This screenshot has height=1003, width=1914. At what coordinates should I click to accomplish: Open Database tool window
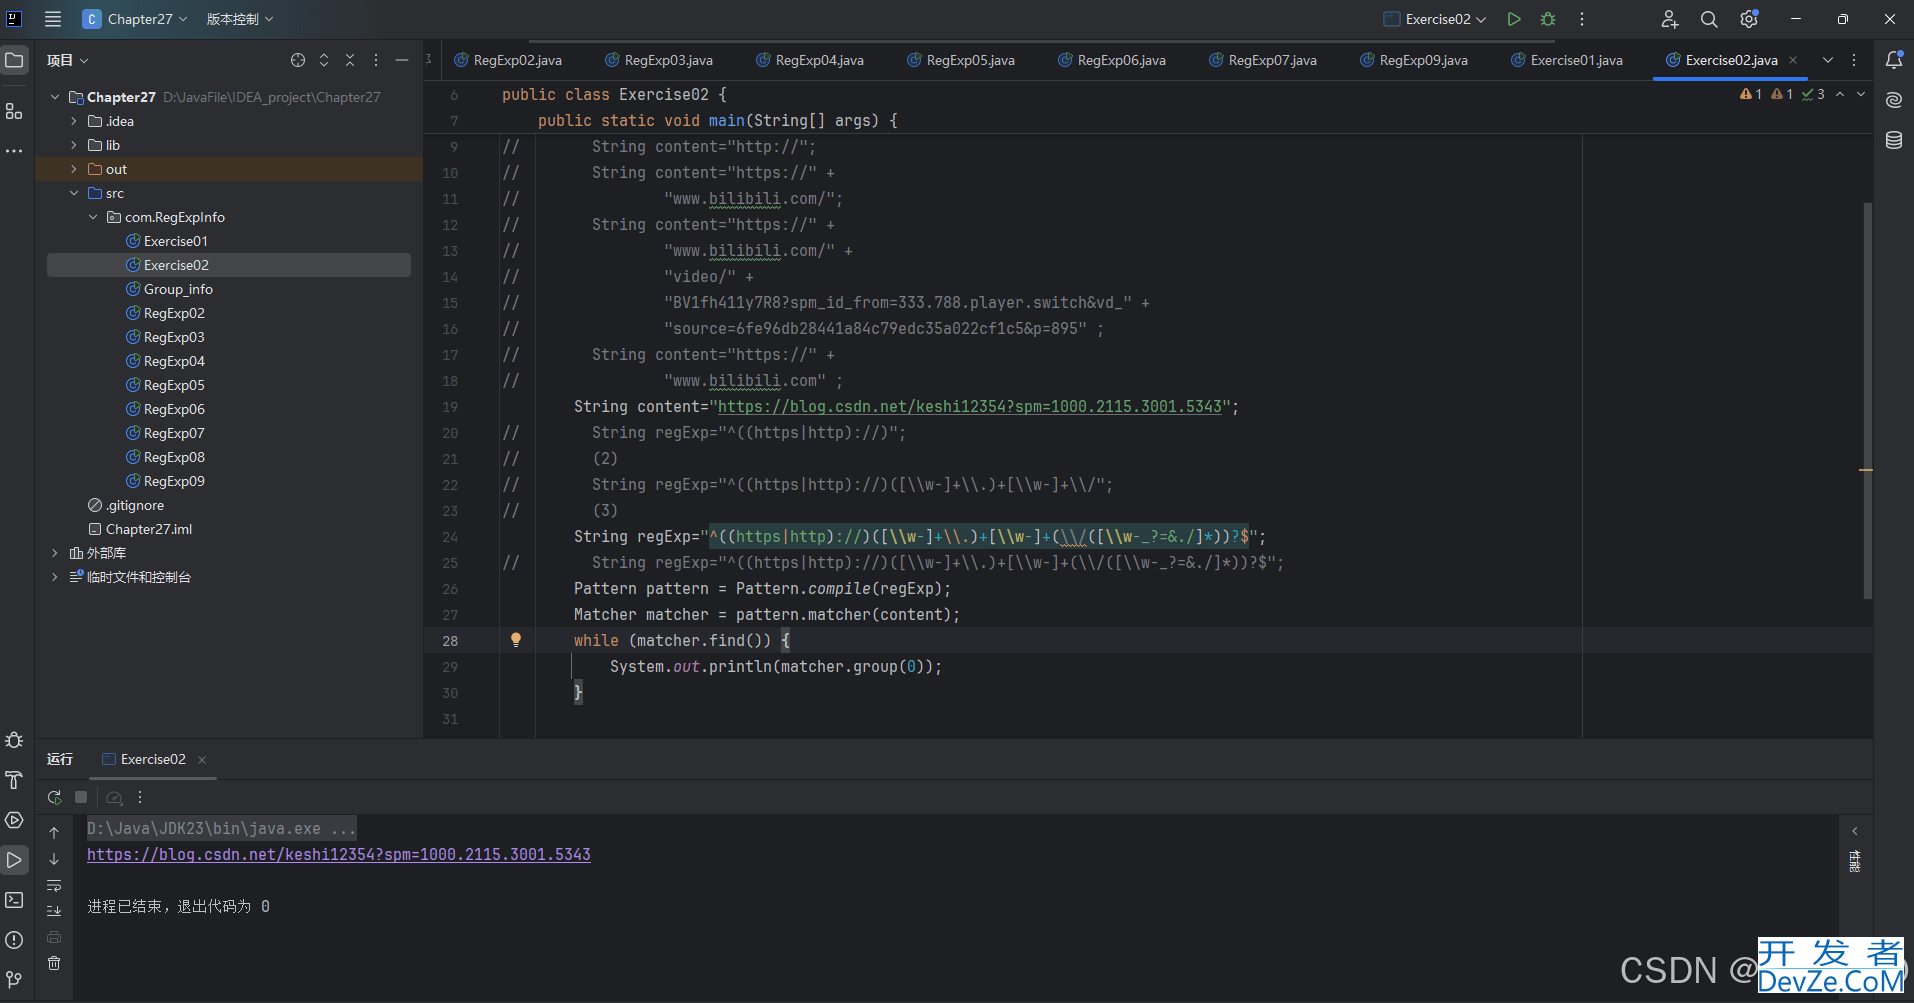(x=1894, y=140)
